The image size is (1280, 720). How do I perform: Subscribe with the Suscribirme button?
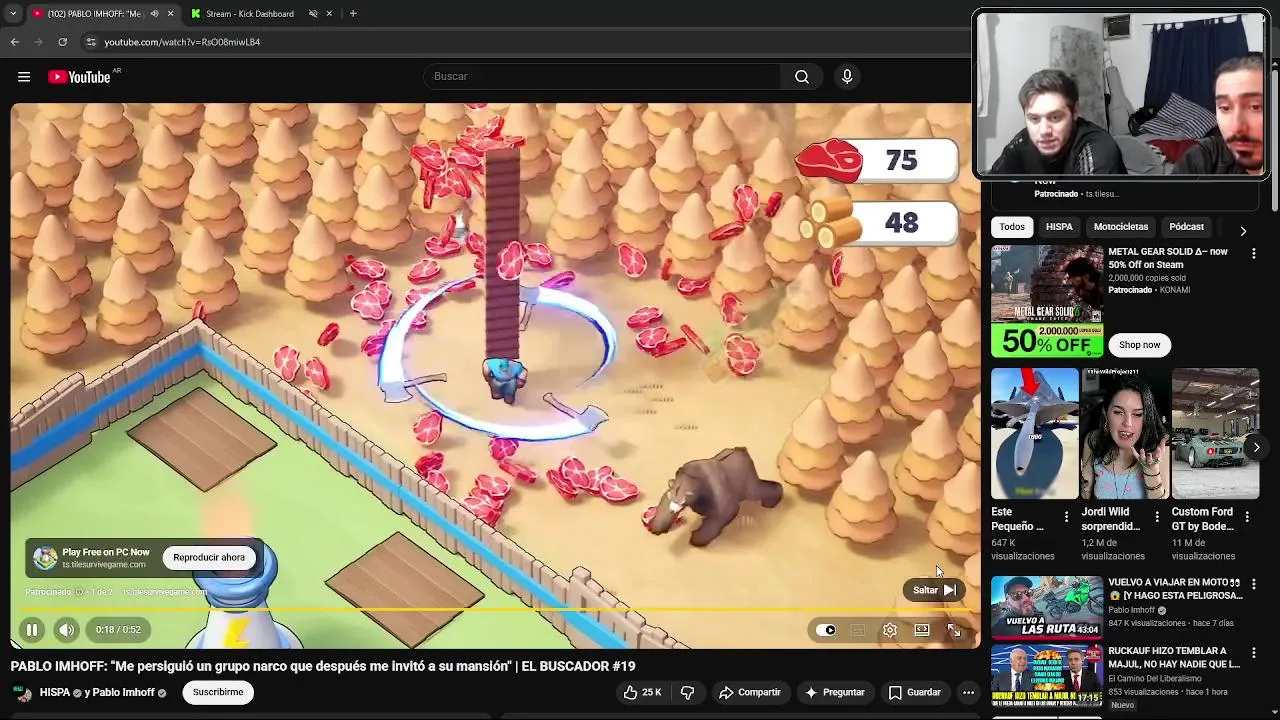218,692
